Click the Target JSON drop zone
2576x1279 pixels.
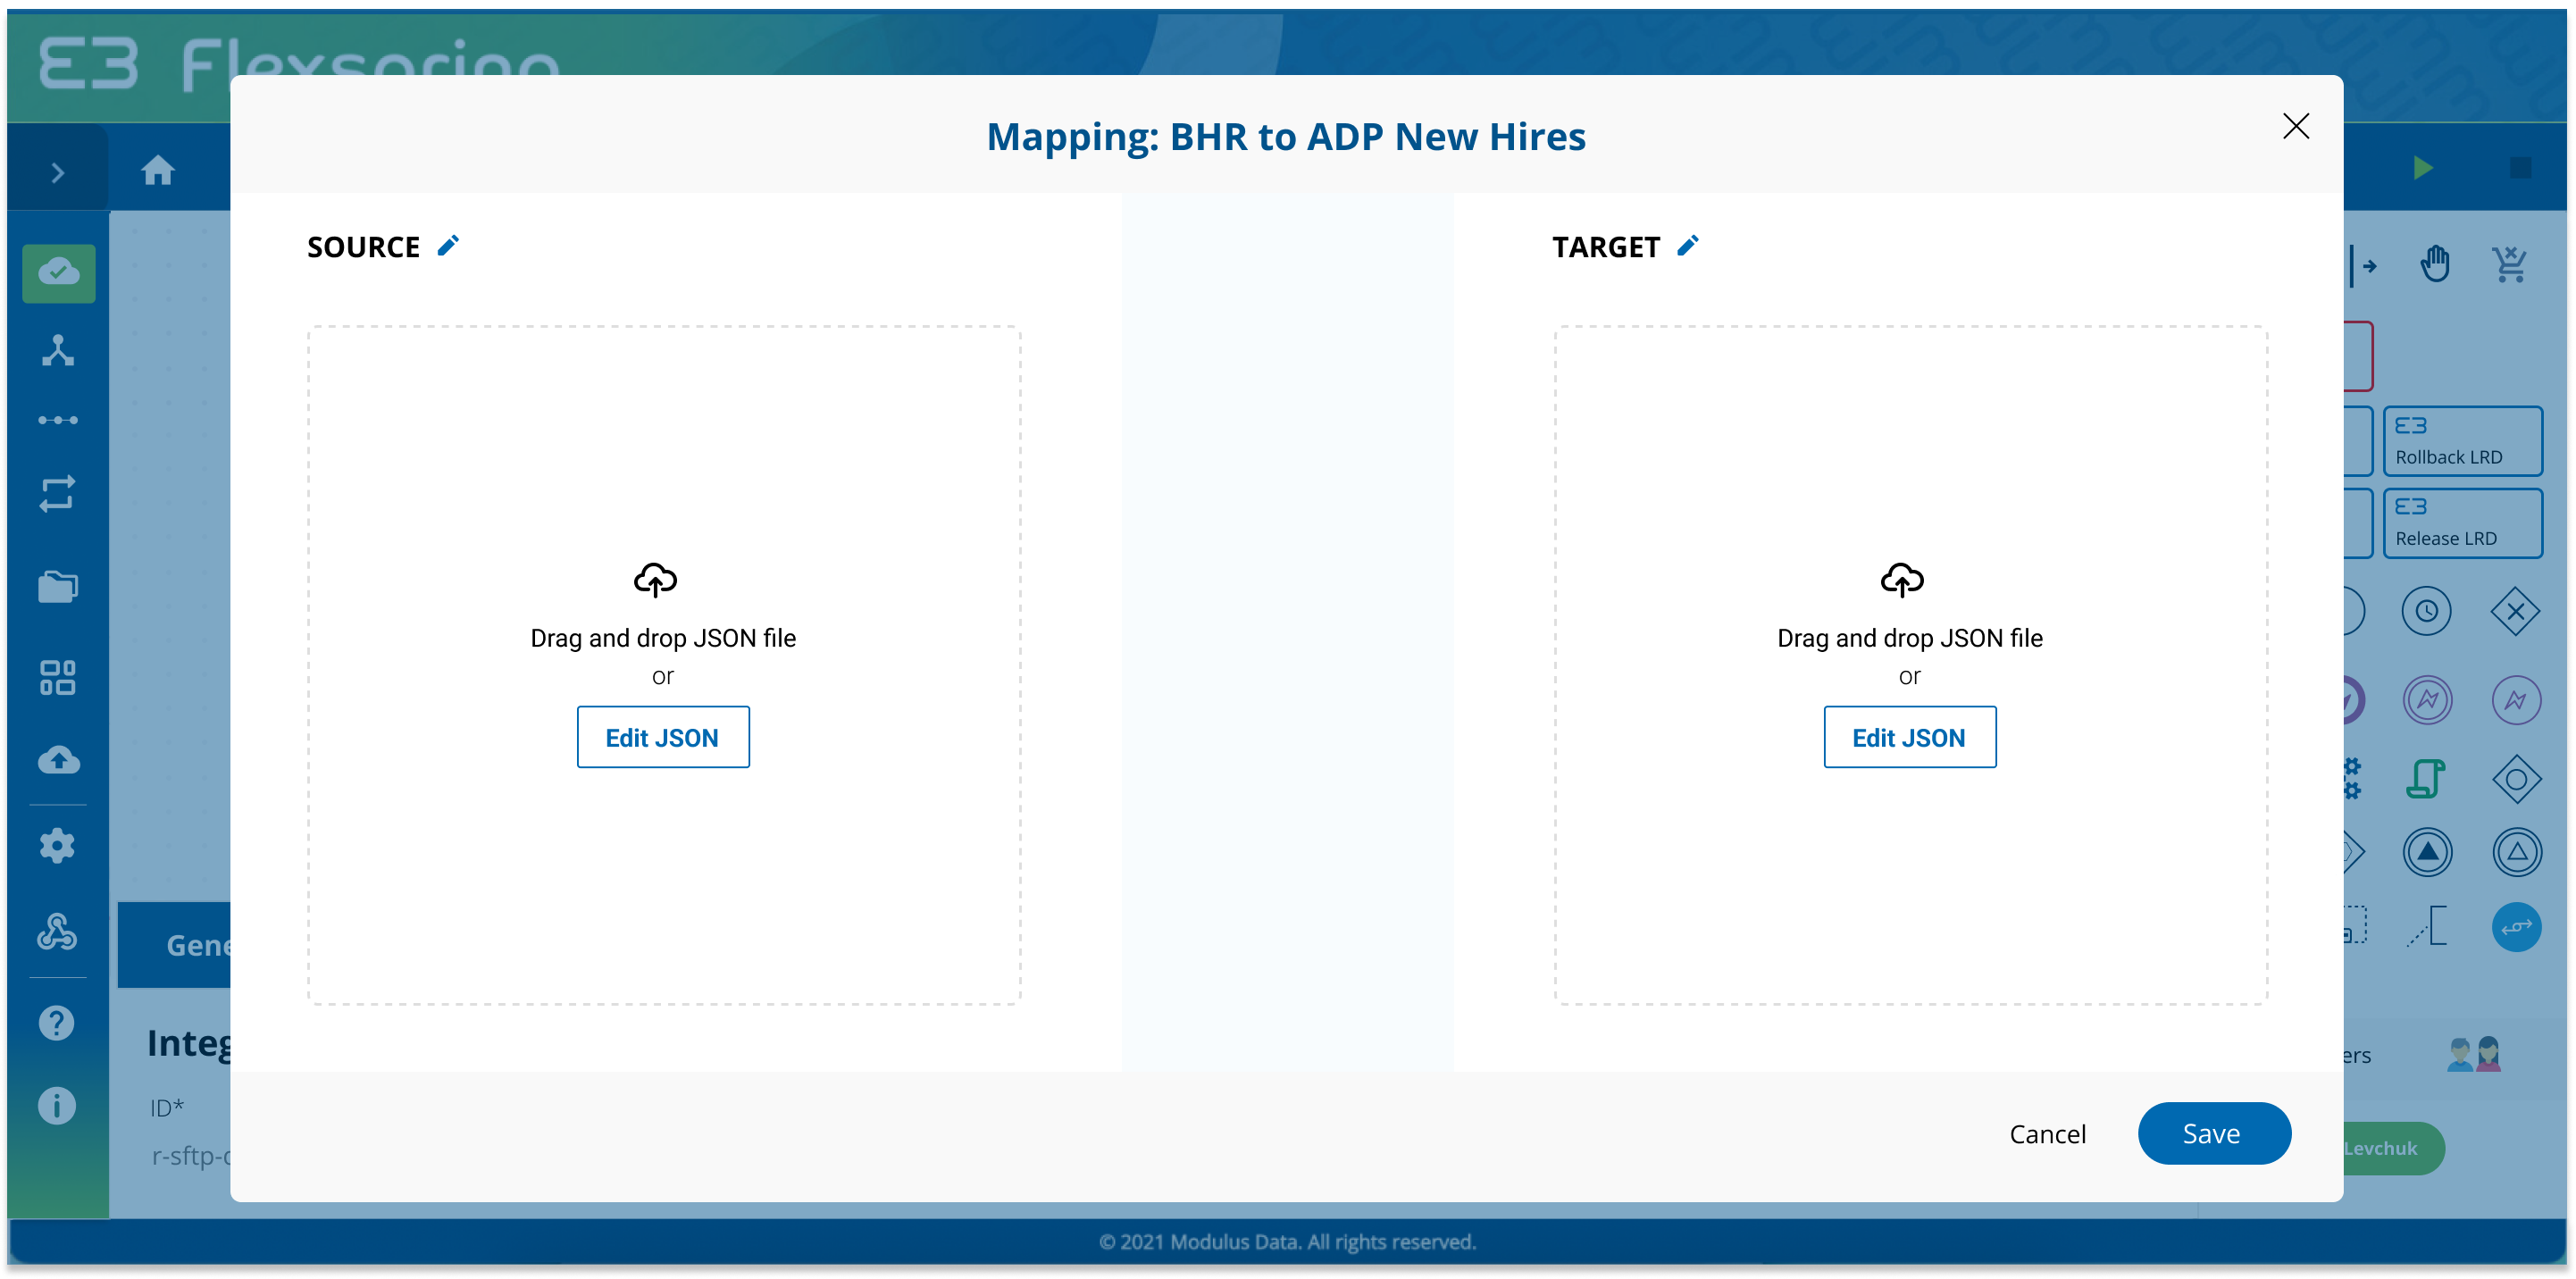(x=1911, y=665)
